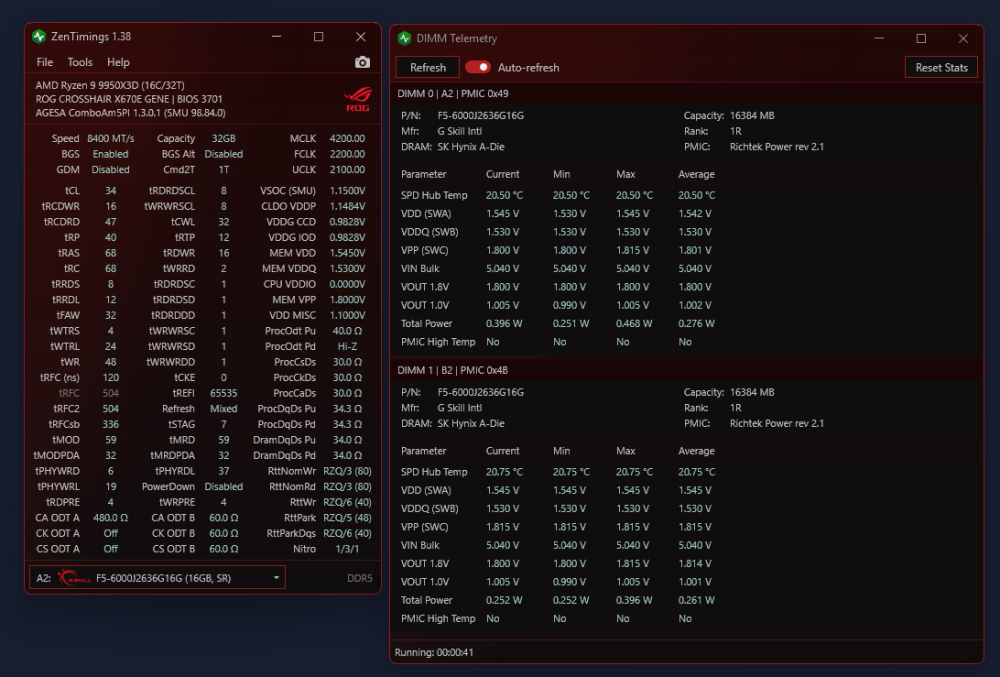Click DIMM 0 SPD Hub Temp row label
1000x677 pixels.
click(x=434, y=195)
